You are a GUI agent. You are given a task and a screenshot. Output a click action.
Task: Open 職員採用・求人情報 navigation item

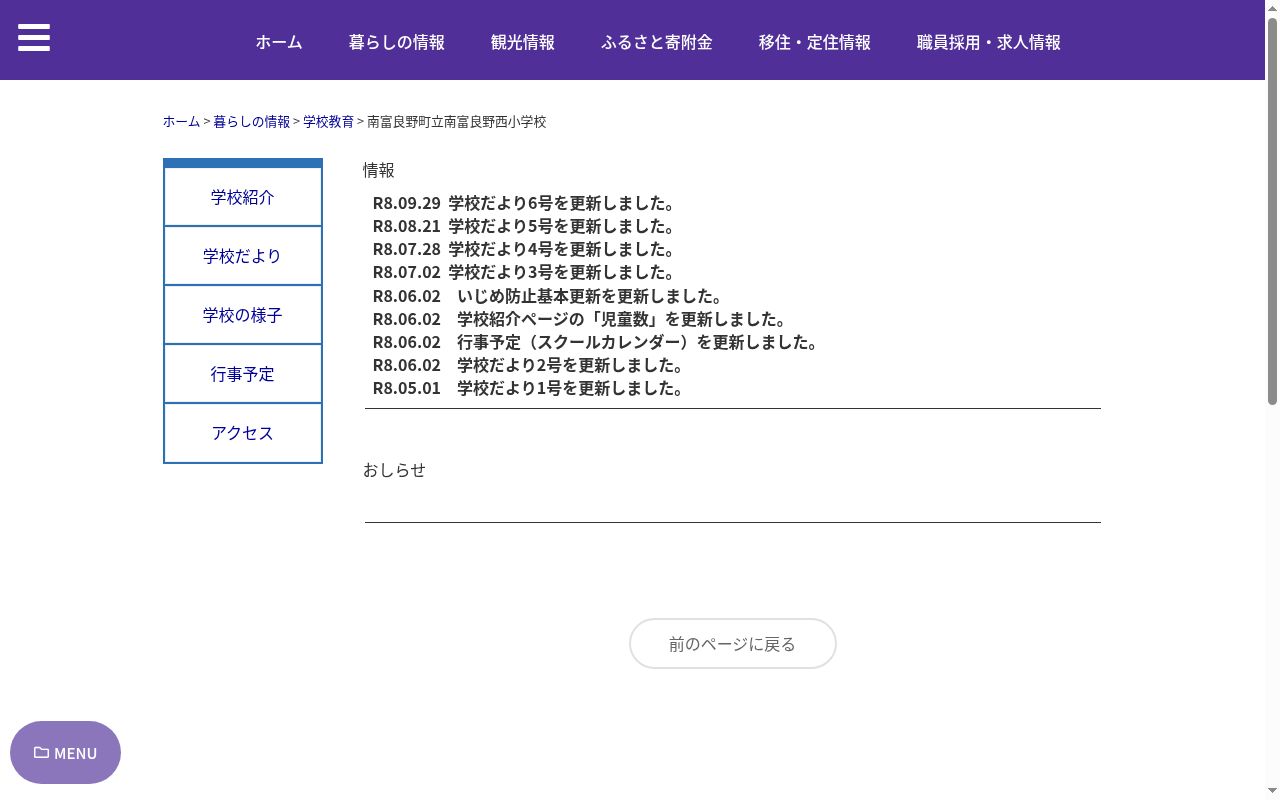pyautogui.click(x=989, y=42)
